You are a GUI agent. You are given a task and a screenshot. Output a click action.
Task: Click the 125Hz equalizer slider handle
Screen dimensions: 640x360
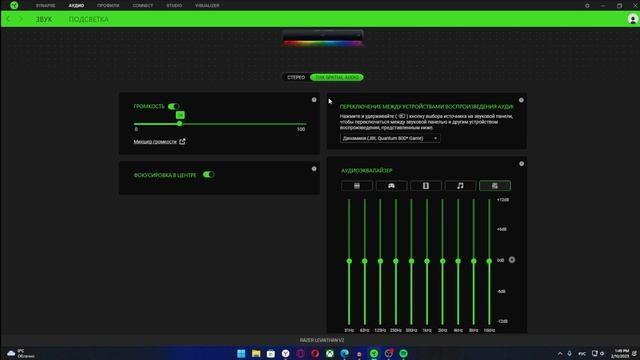[380, 261]
